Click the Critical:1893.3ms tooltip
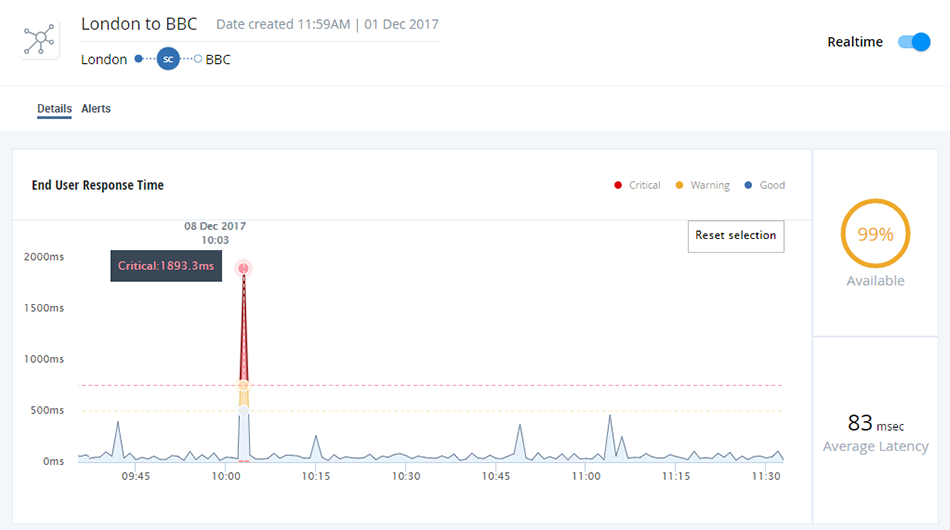The height and width of the screenshot is (530, 950). point(166,266)
